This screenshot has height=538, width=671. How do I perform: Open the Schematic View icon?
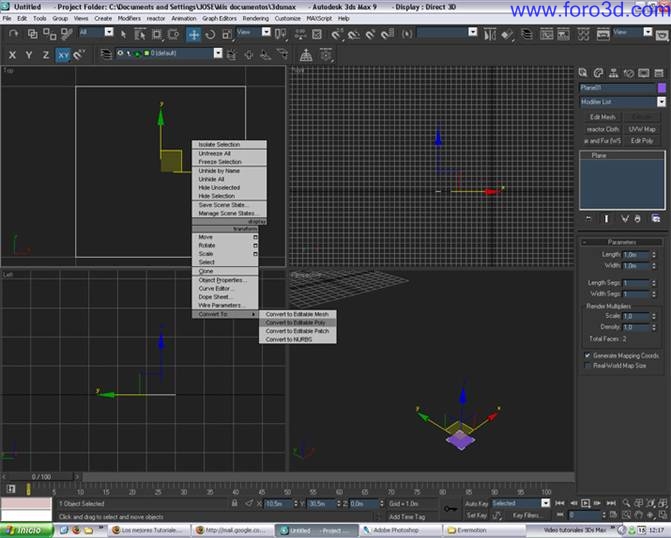click(x=564, y=34)
